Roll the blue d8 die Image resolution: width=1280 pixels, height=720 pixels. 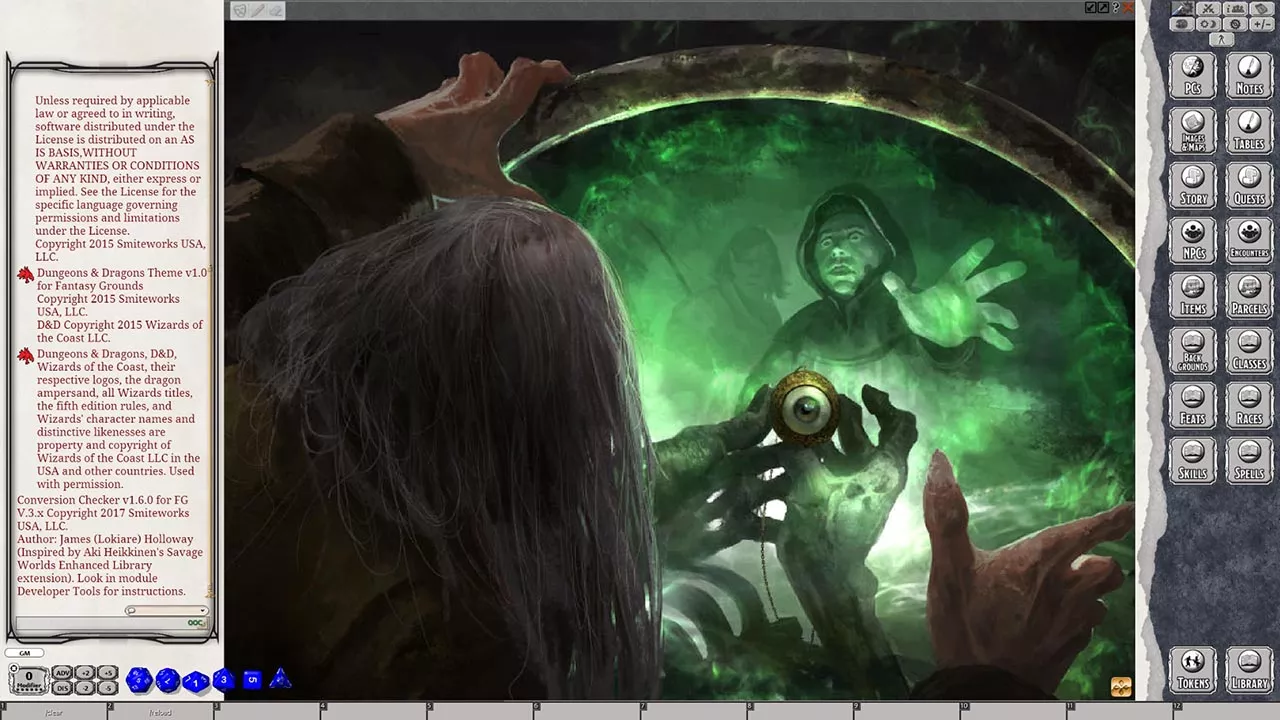coord(223,680)
